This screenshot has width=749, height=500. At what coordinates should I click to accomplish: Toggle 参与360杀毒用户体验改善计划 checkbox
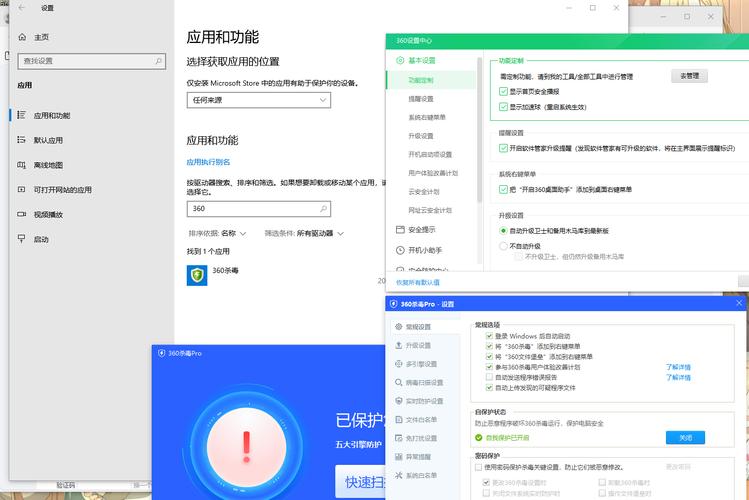[489, 367]
